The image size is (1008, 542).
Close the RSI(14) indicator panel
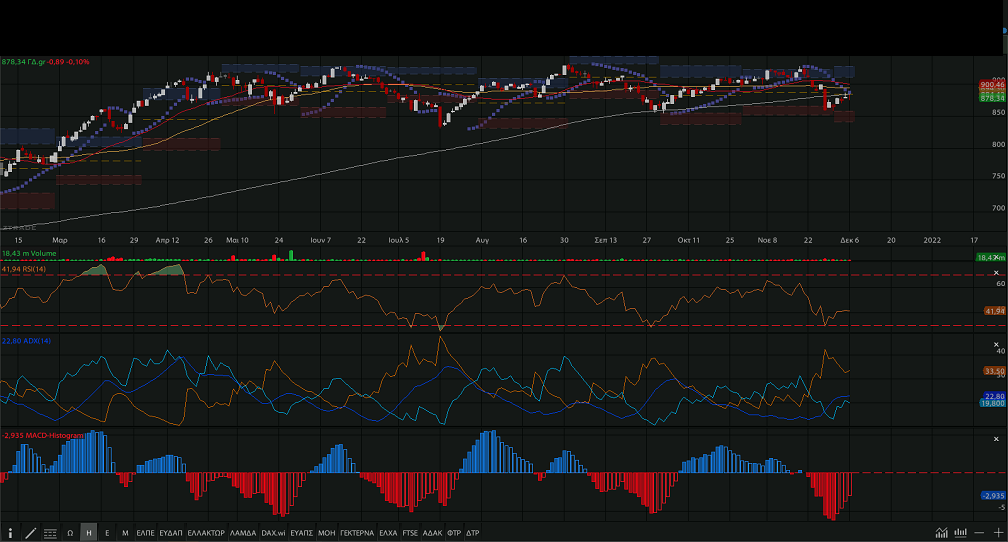(996, 273)
